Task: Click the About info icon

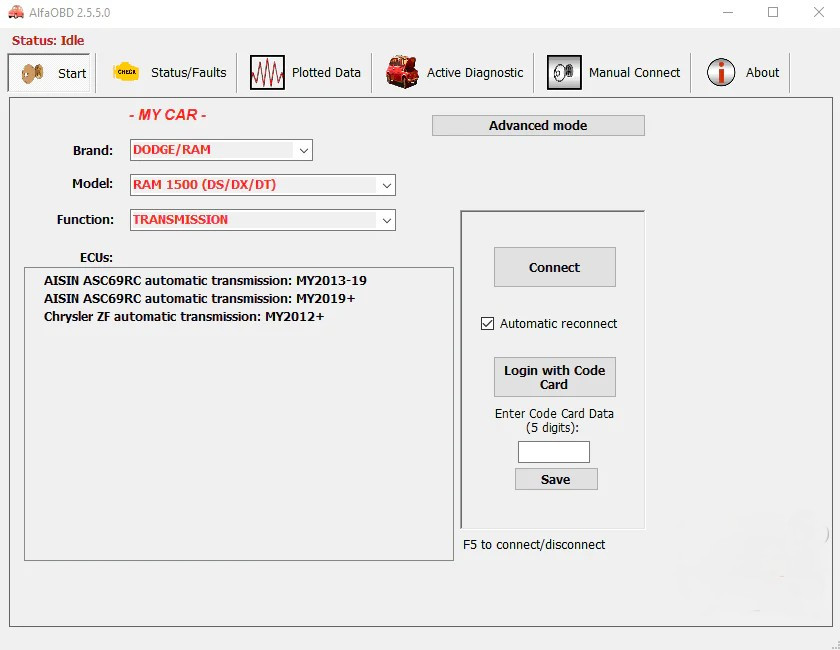Action: pos(721,73)
